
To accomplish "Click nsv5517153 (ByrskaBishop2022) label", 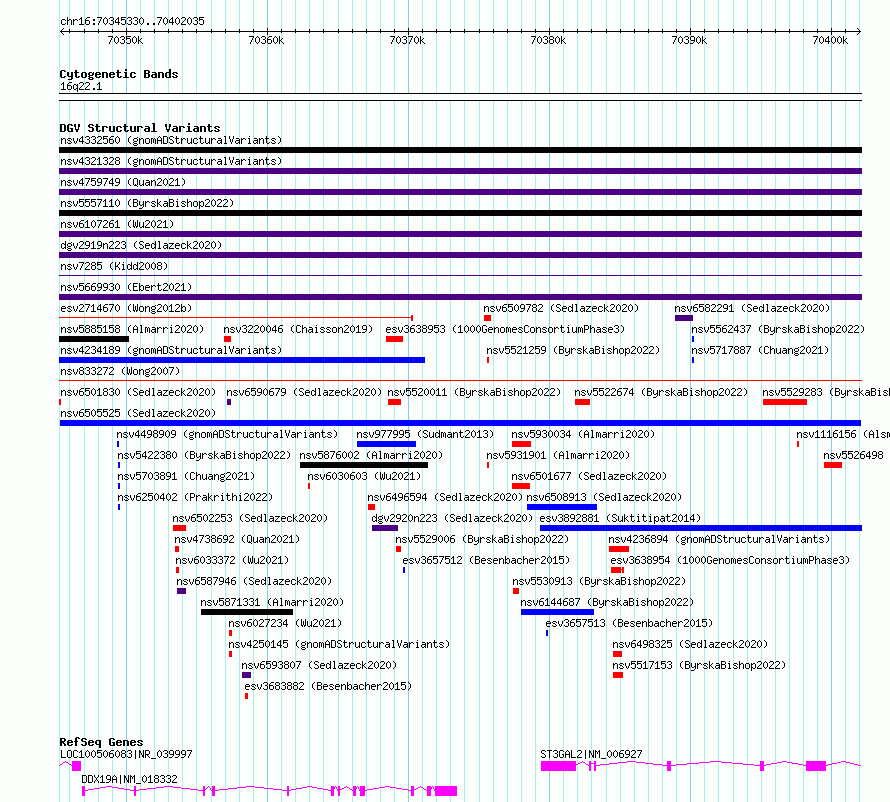I will [699, 665].
